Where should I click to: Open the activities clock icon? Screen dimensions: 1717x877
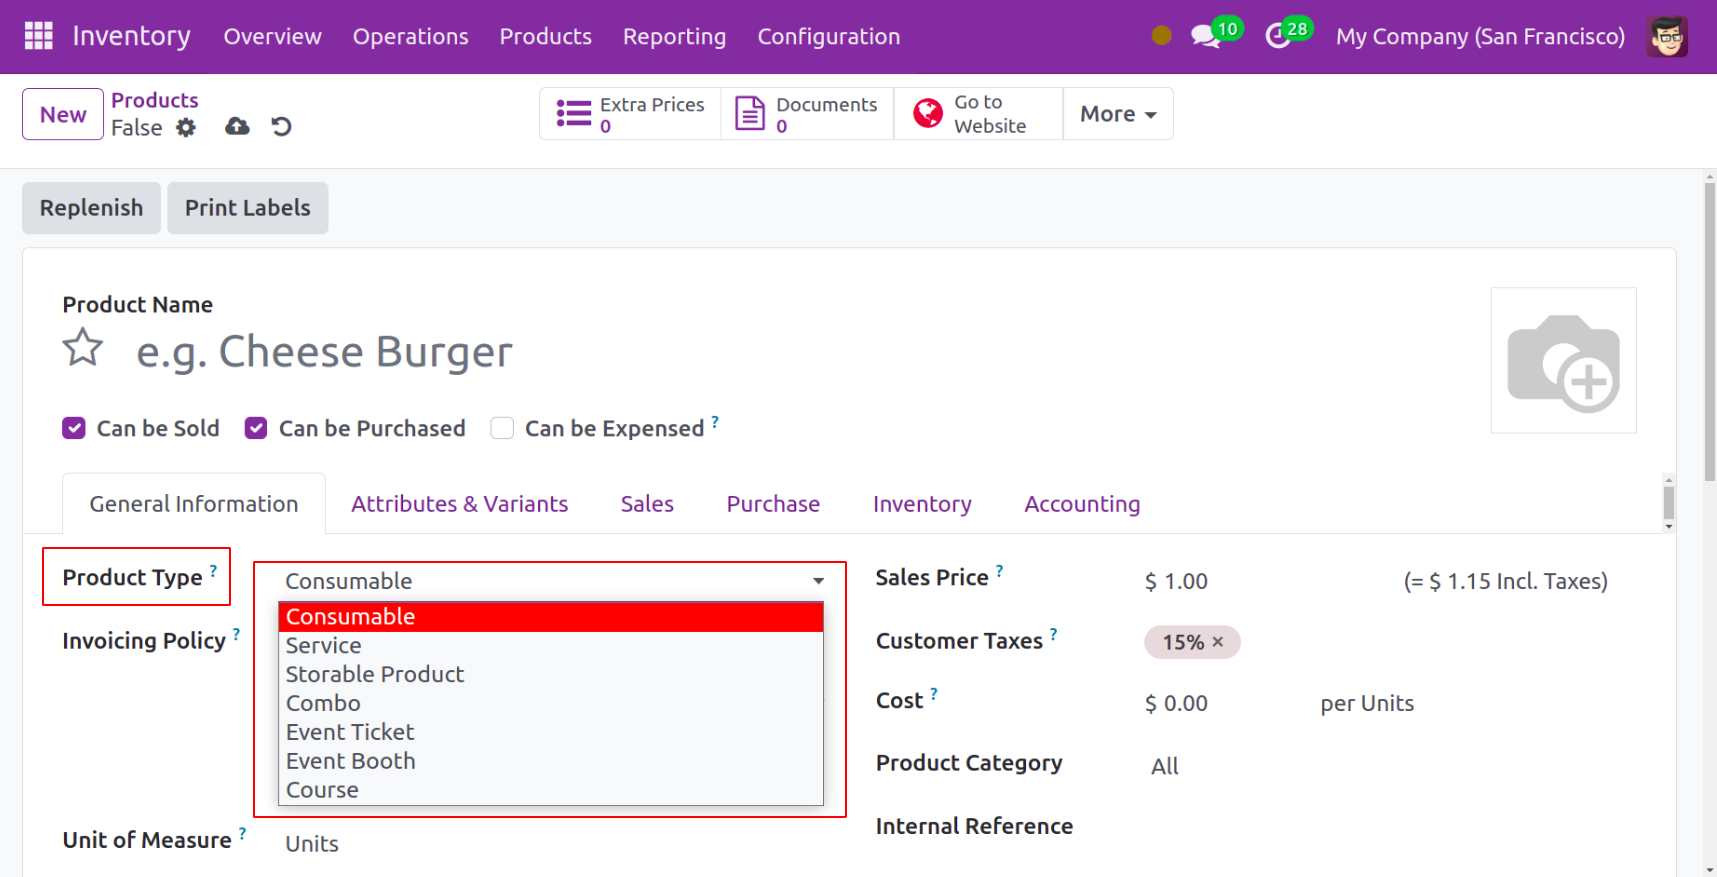(x=1277, y=37)
